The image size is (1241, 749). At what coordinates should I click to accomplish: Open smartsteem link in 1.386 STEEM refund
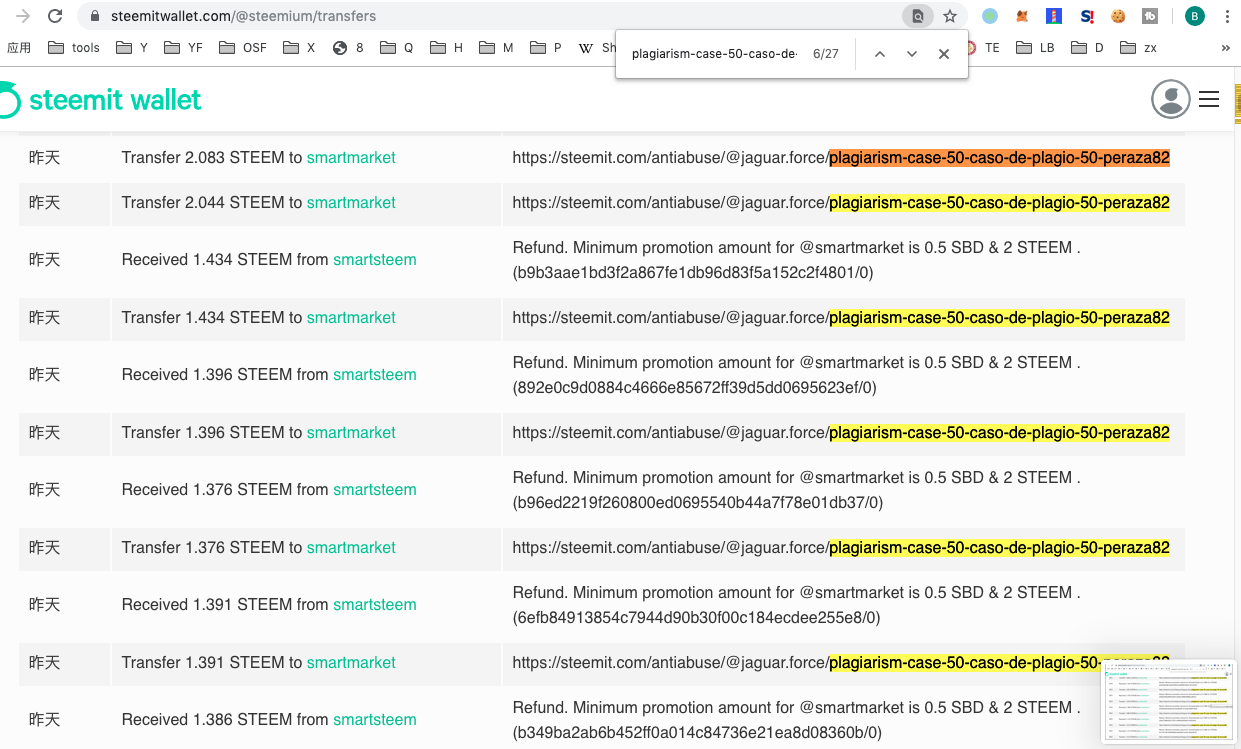(375, 720)
